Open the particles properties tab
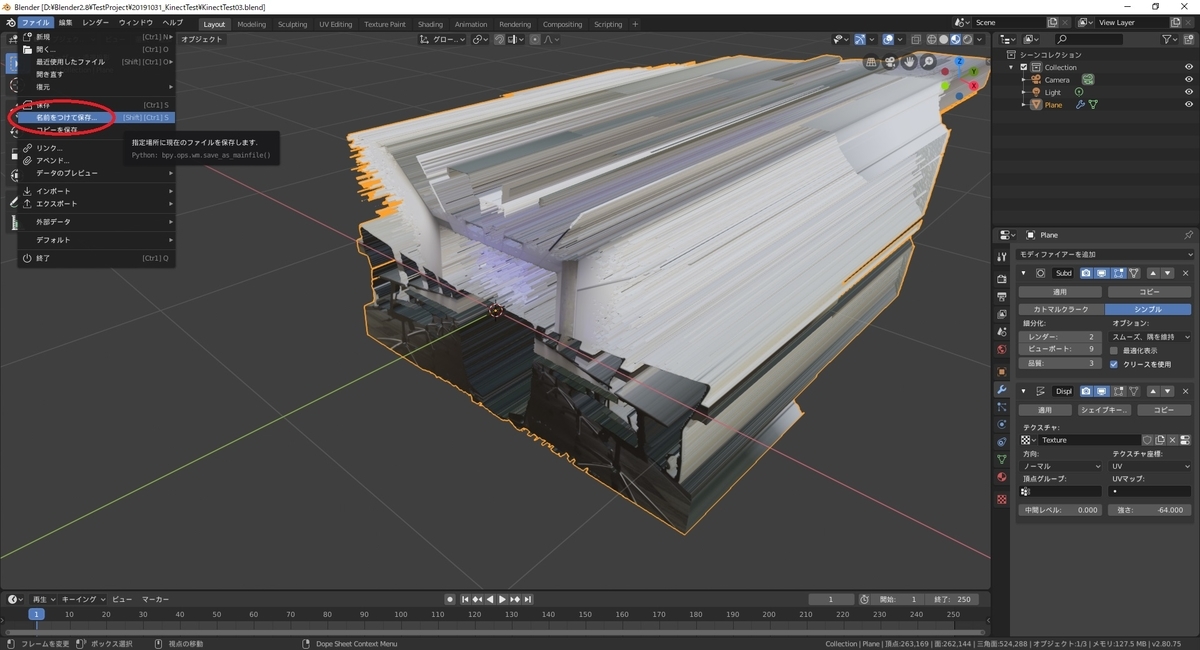1200x650 pixels. pyautogui.click(x=1002, y=407)
